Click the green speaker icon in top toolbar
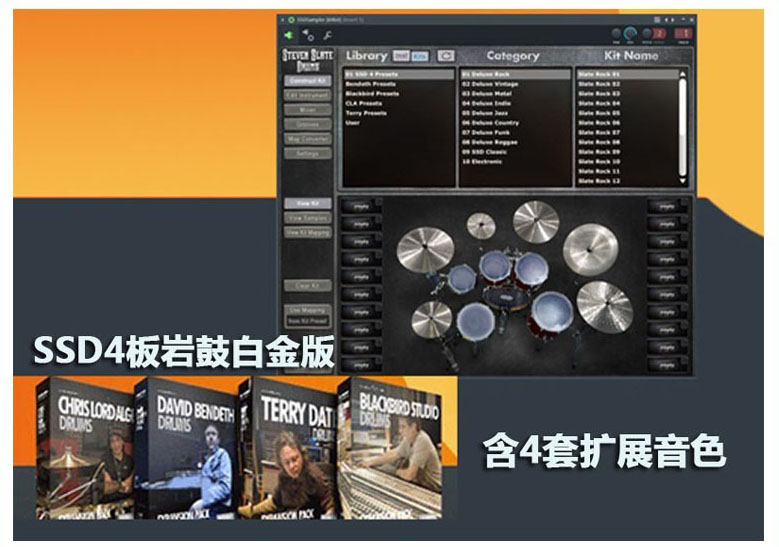 point(289,34)
